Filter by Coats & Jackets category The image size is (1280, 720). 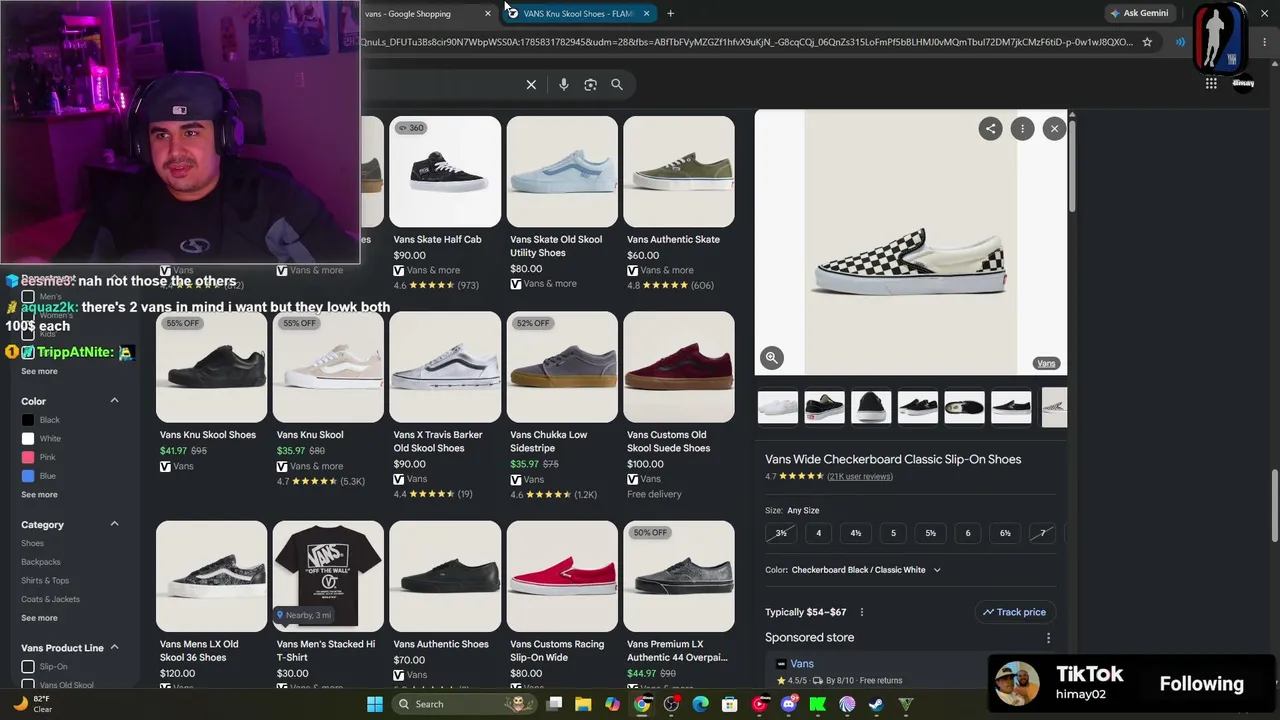point(50,600)
